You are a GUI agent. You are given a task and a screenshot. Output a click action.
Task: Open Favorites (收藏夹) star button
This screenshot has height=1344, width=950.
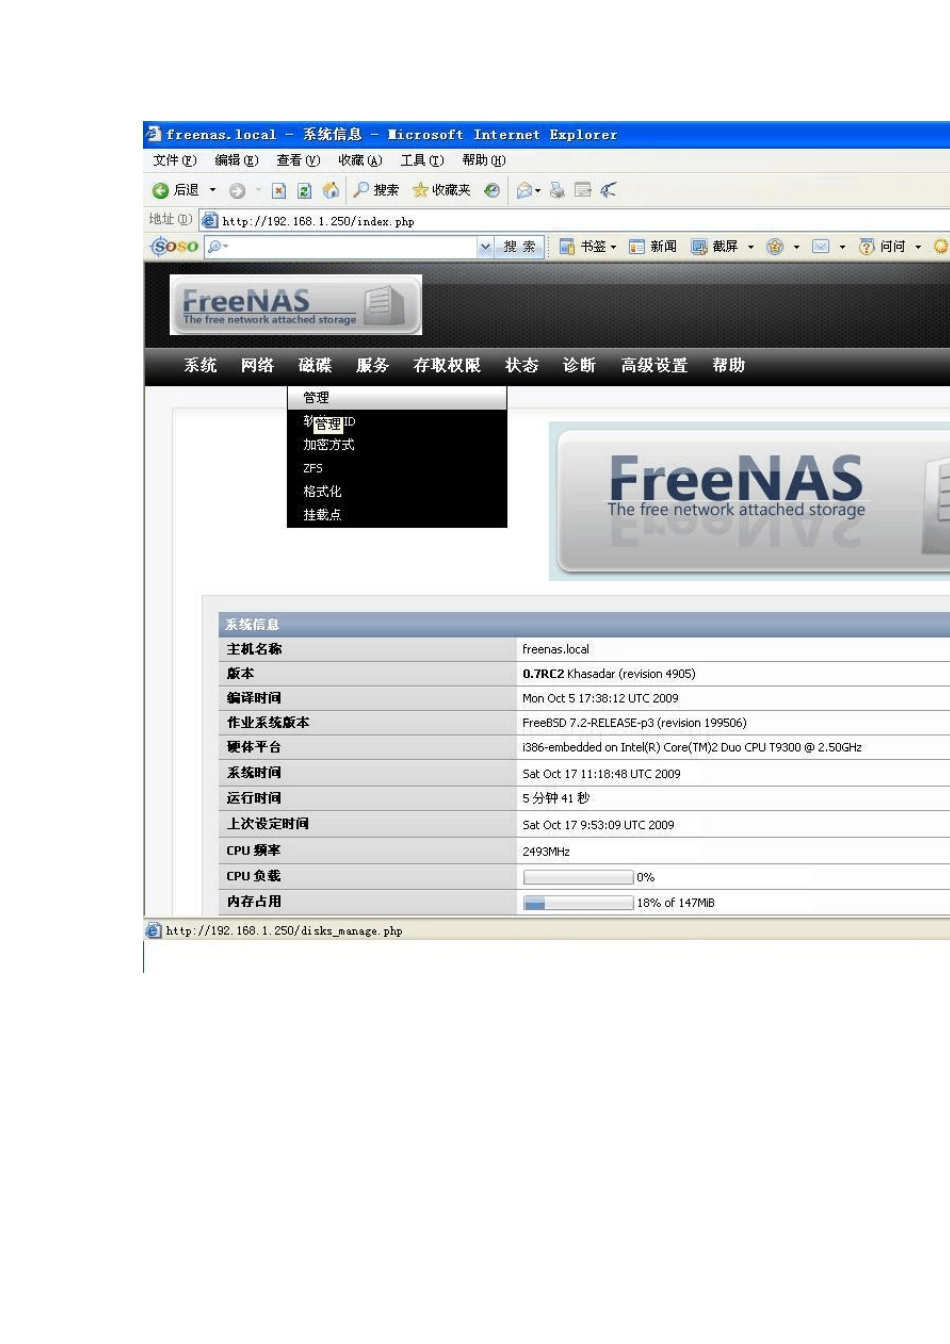(x=441, y=190)
